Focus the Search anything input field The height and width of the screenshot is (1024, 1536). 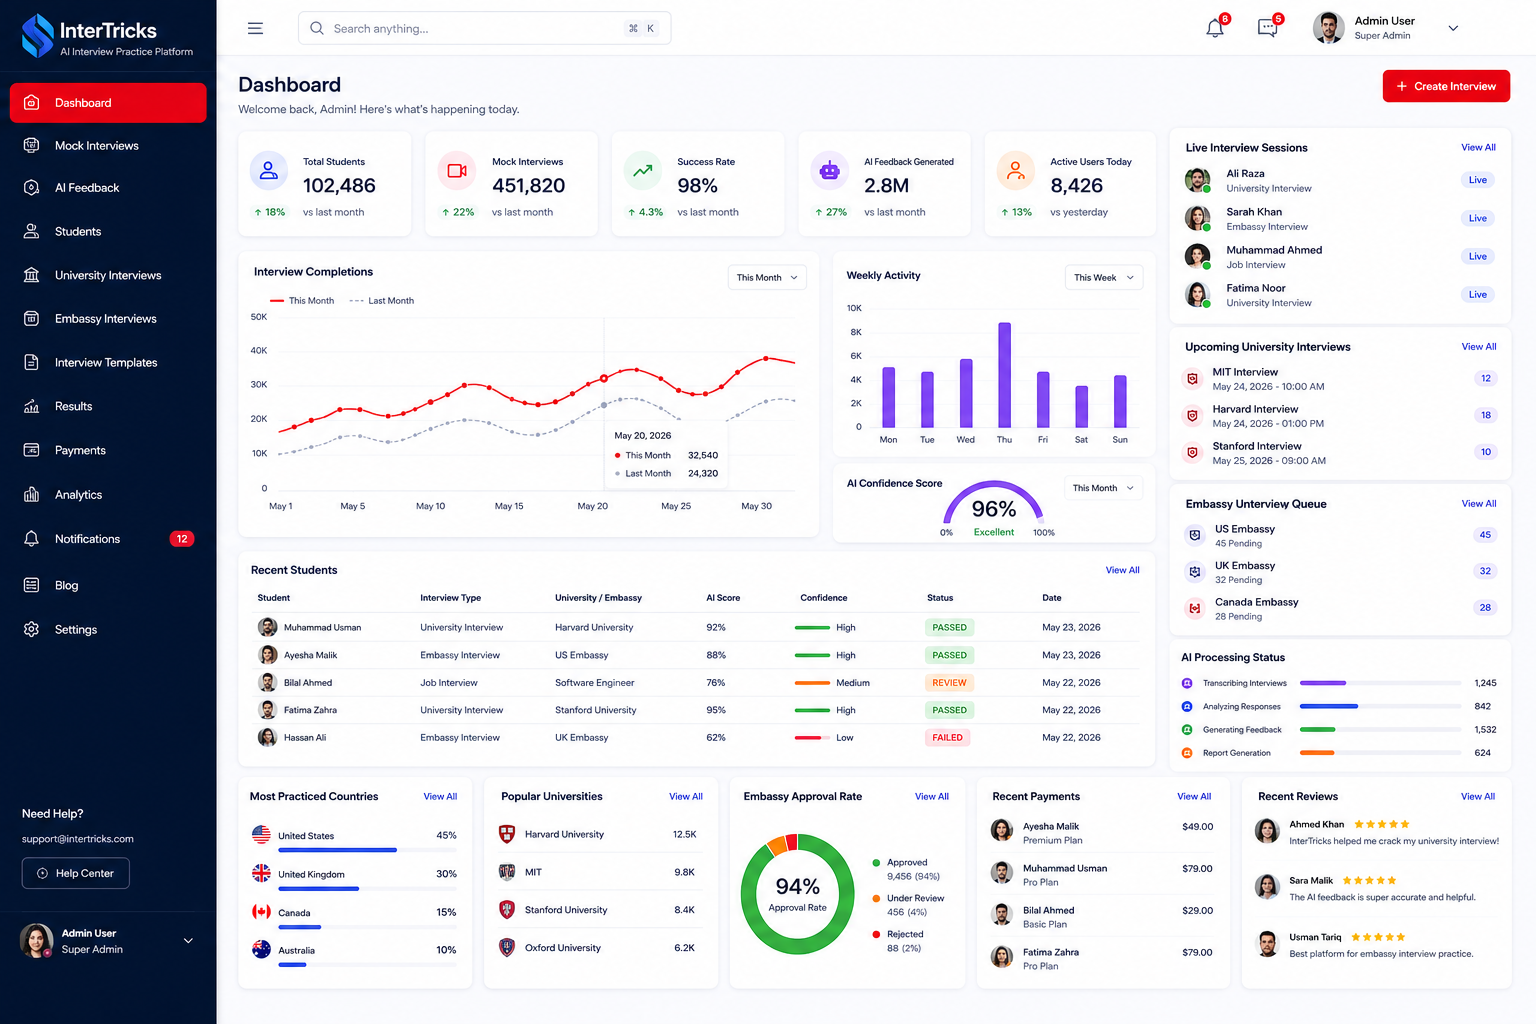click(484, 28)
